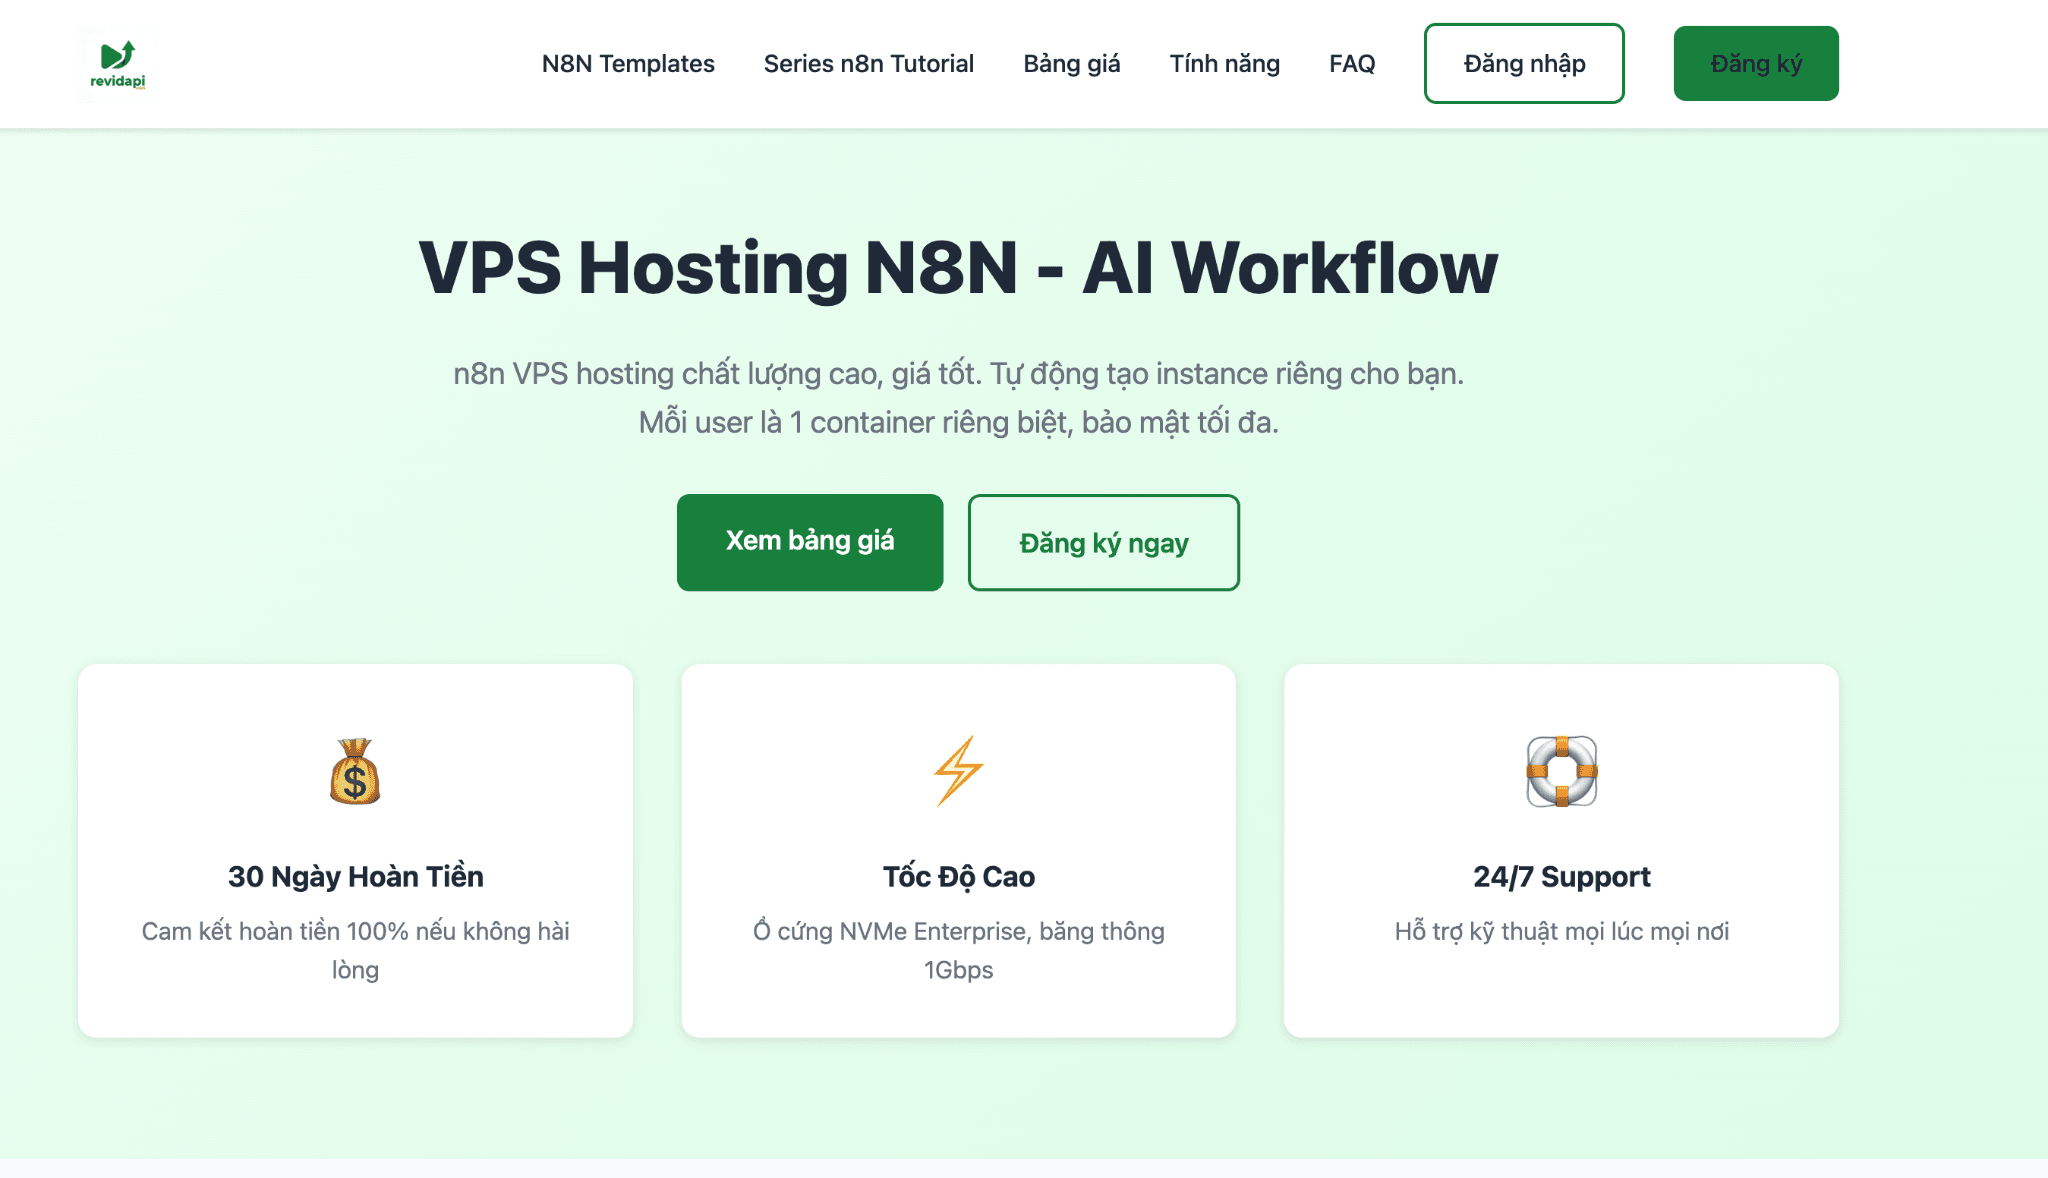
Task: Open Series n8n Tutorial page
Action: [x=869, y=64]
